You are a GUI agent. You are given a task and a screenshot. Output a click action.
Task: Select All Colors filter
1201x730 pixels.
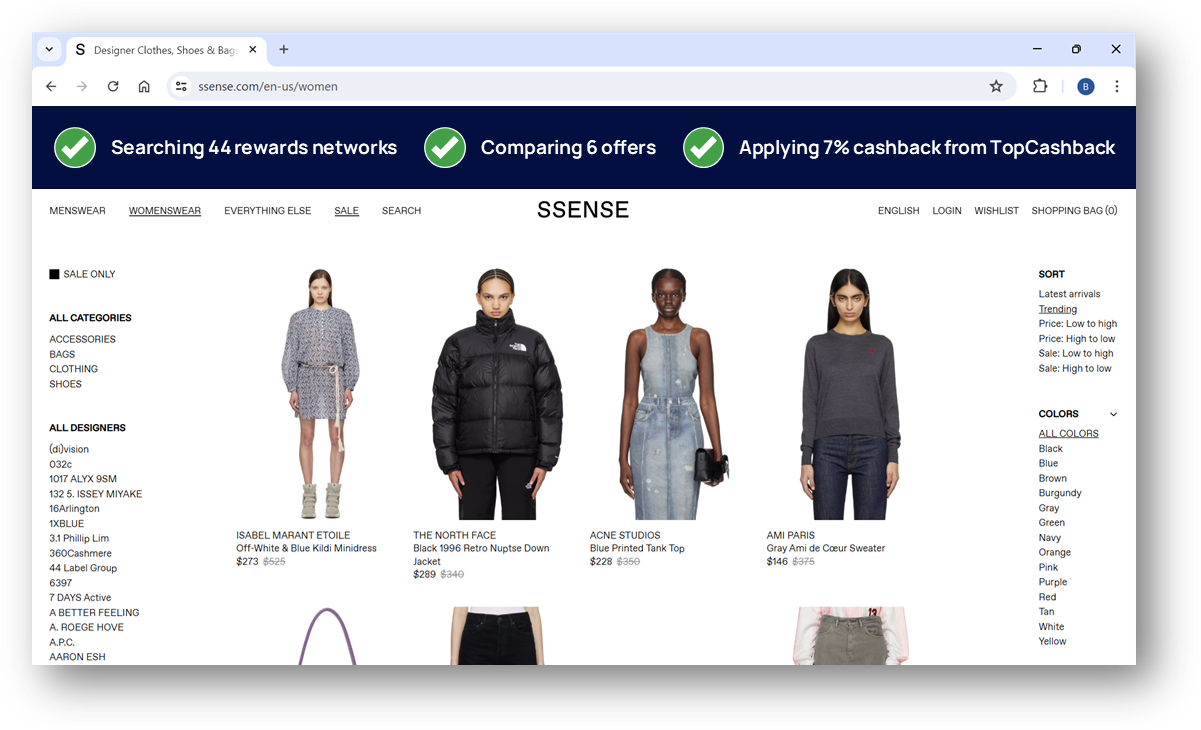(1069, 434)
